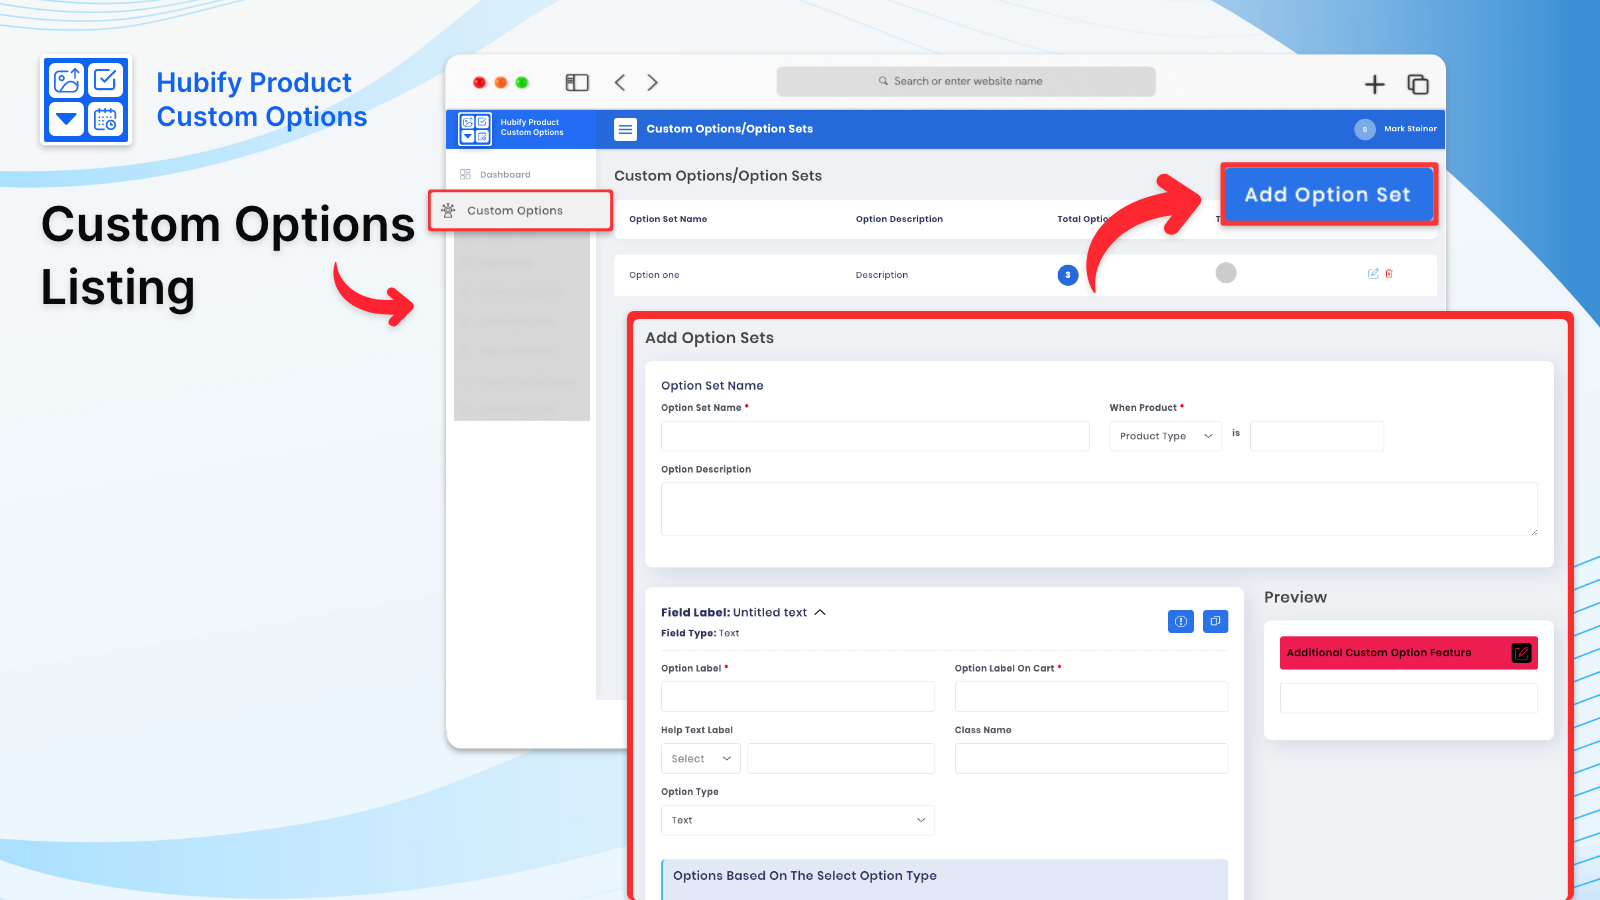Click the browser search bar

[966, 81]
